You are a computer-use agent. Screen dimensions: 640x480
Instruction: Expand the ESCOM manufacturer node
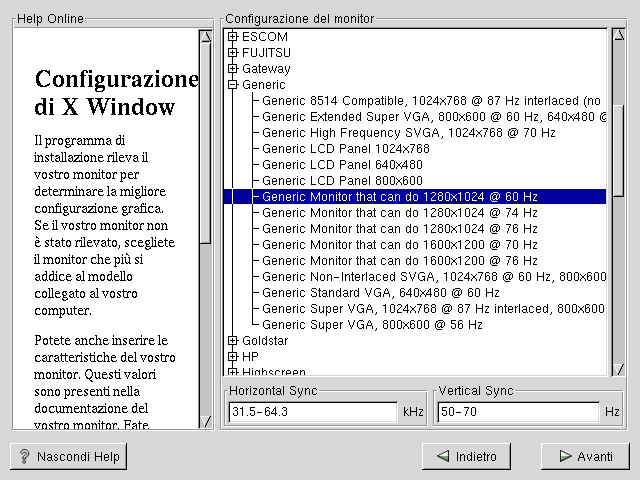[x=233, y=37]
